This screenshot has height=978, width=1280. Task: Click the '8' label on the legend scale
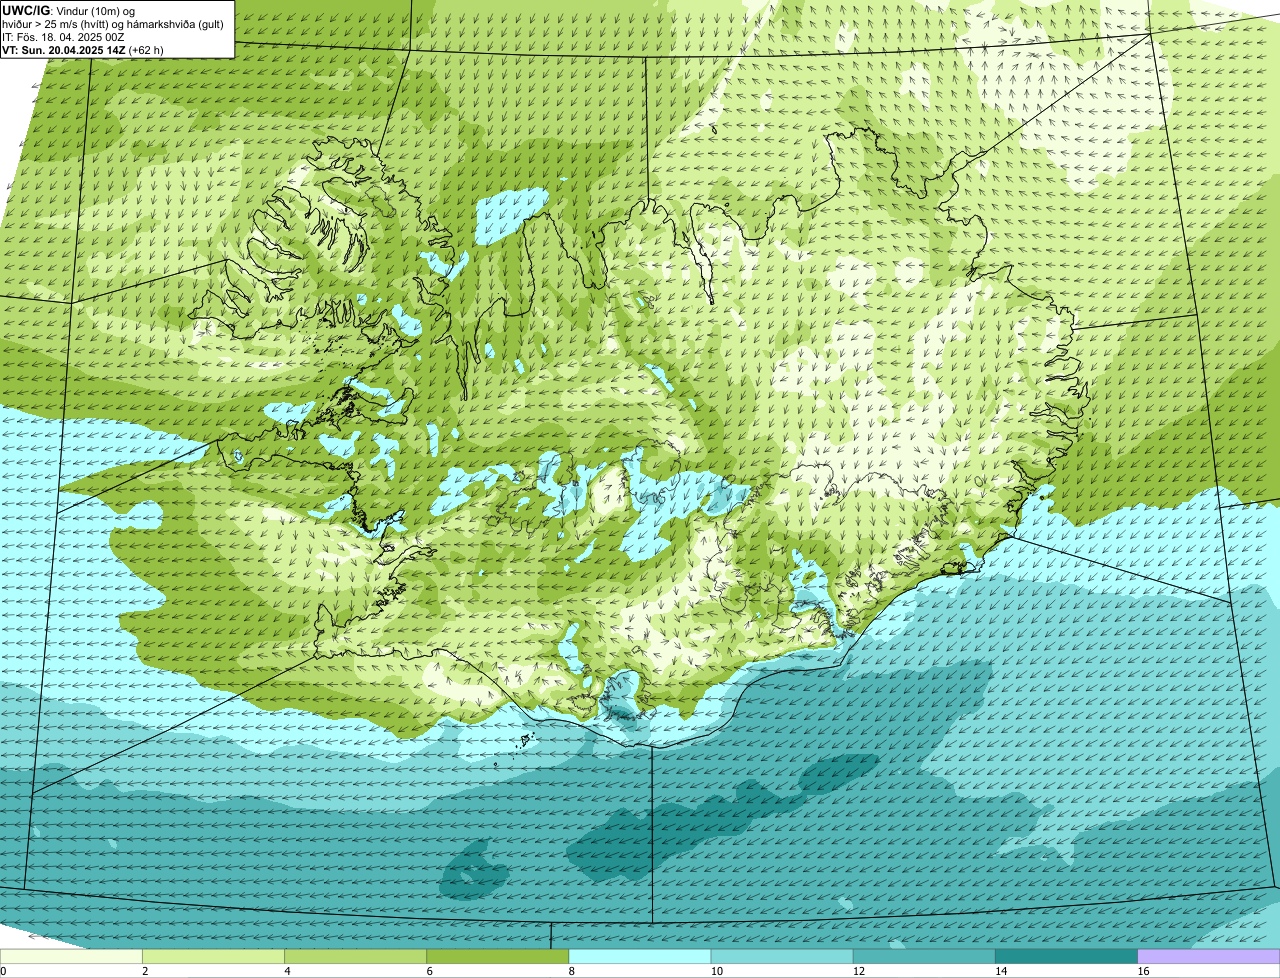572,971
